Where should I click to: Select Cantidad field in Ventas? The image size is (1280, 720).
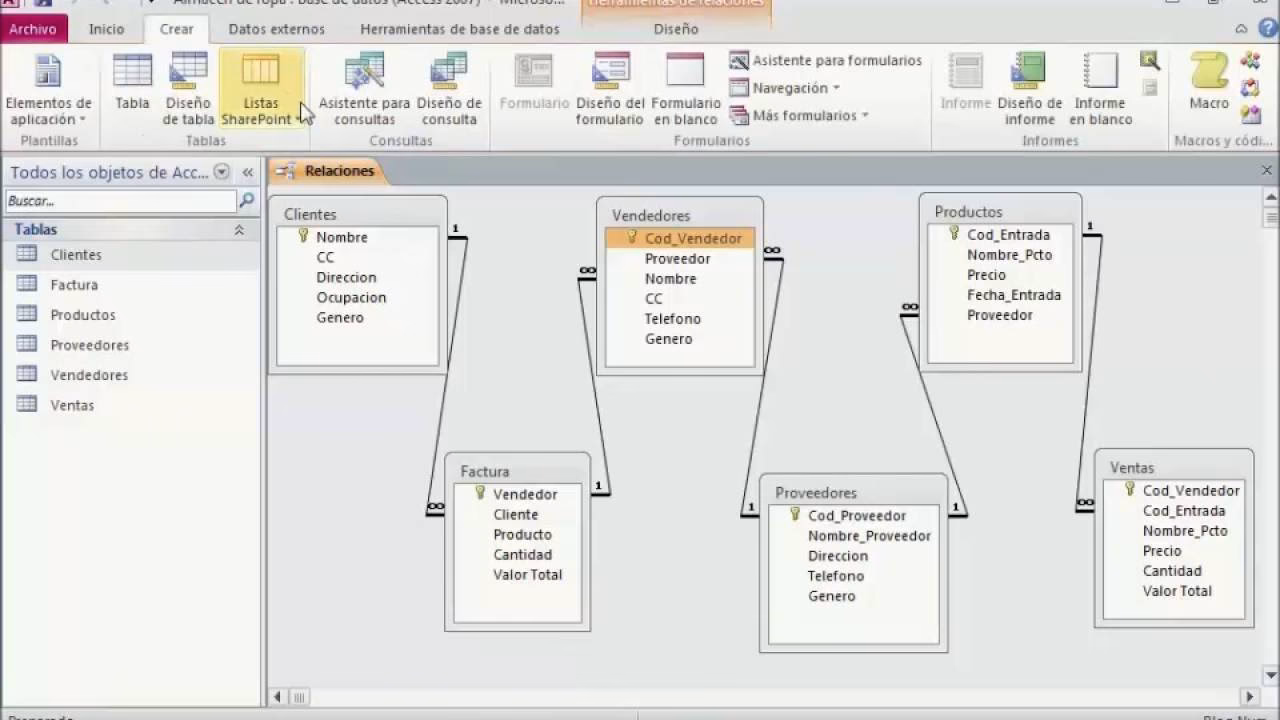[1174, 570]
